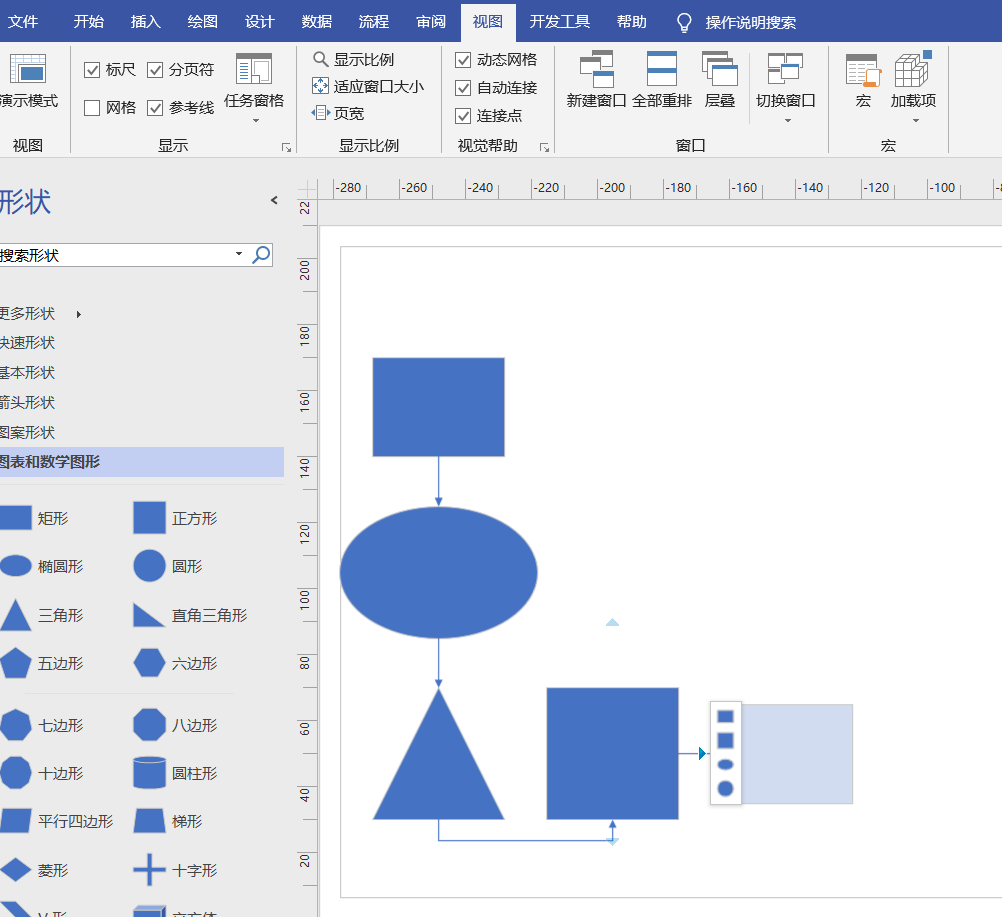Open Quick Shapes (快速形状) stencil

tap(27, 343)
